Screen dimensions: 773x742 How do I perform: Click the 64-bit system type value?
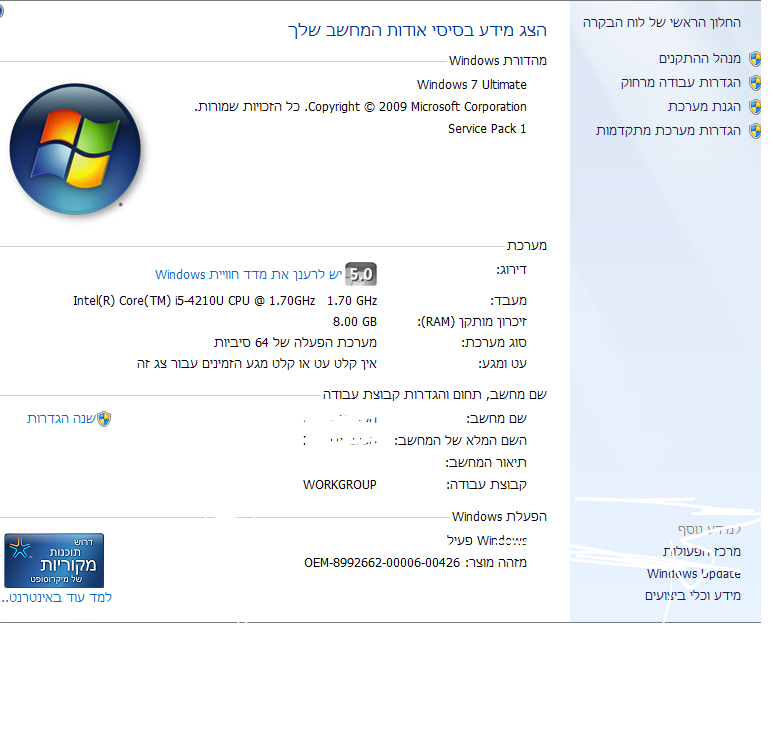[x=295, y=343]
